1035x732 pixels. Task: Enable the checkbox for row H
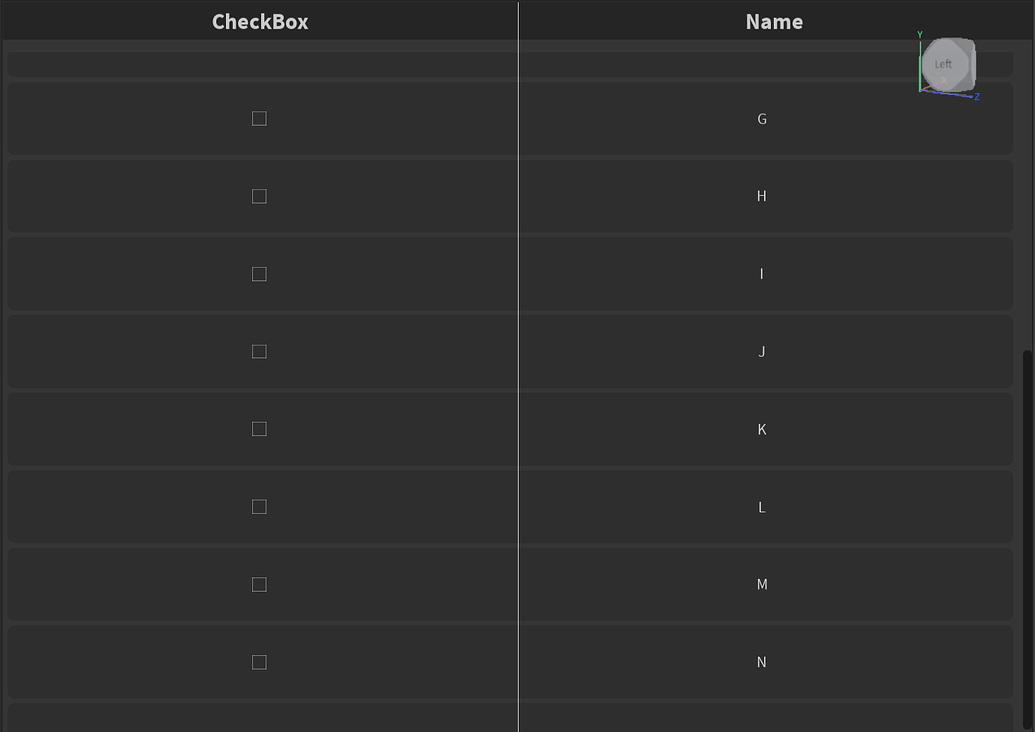coord(259,196)
